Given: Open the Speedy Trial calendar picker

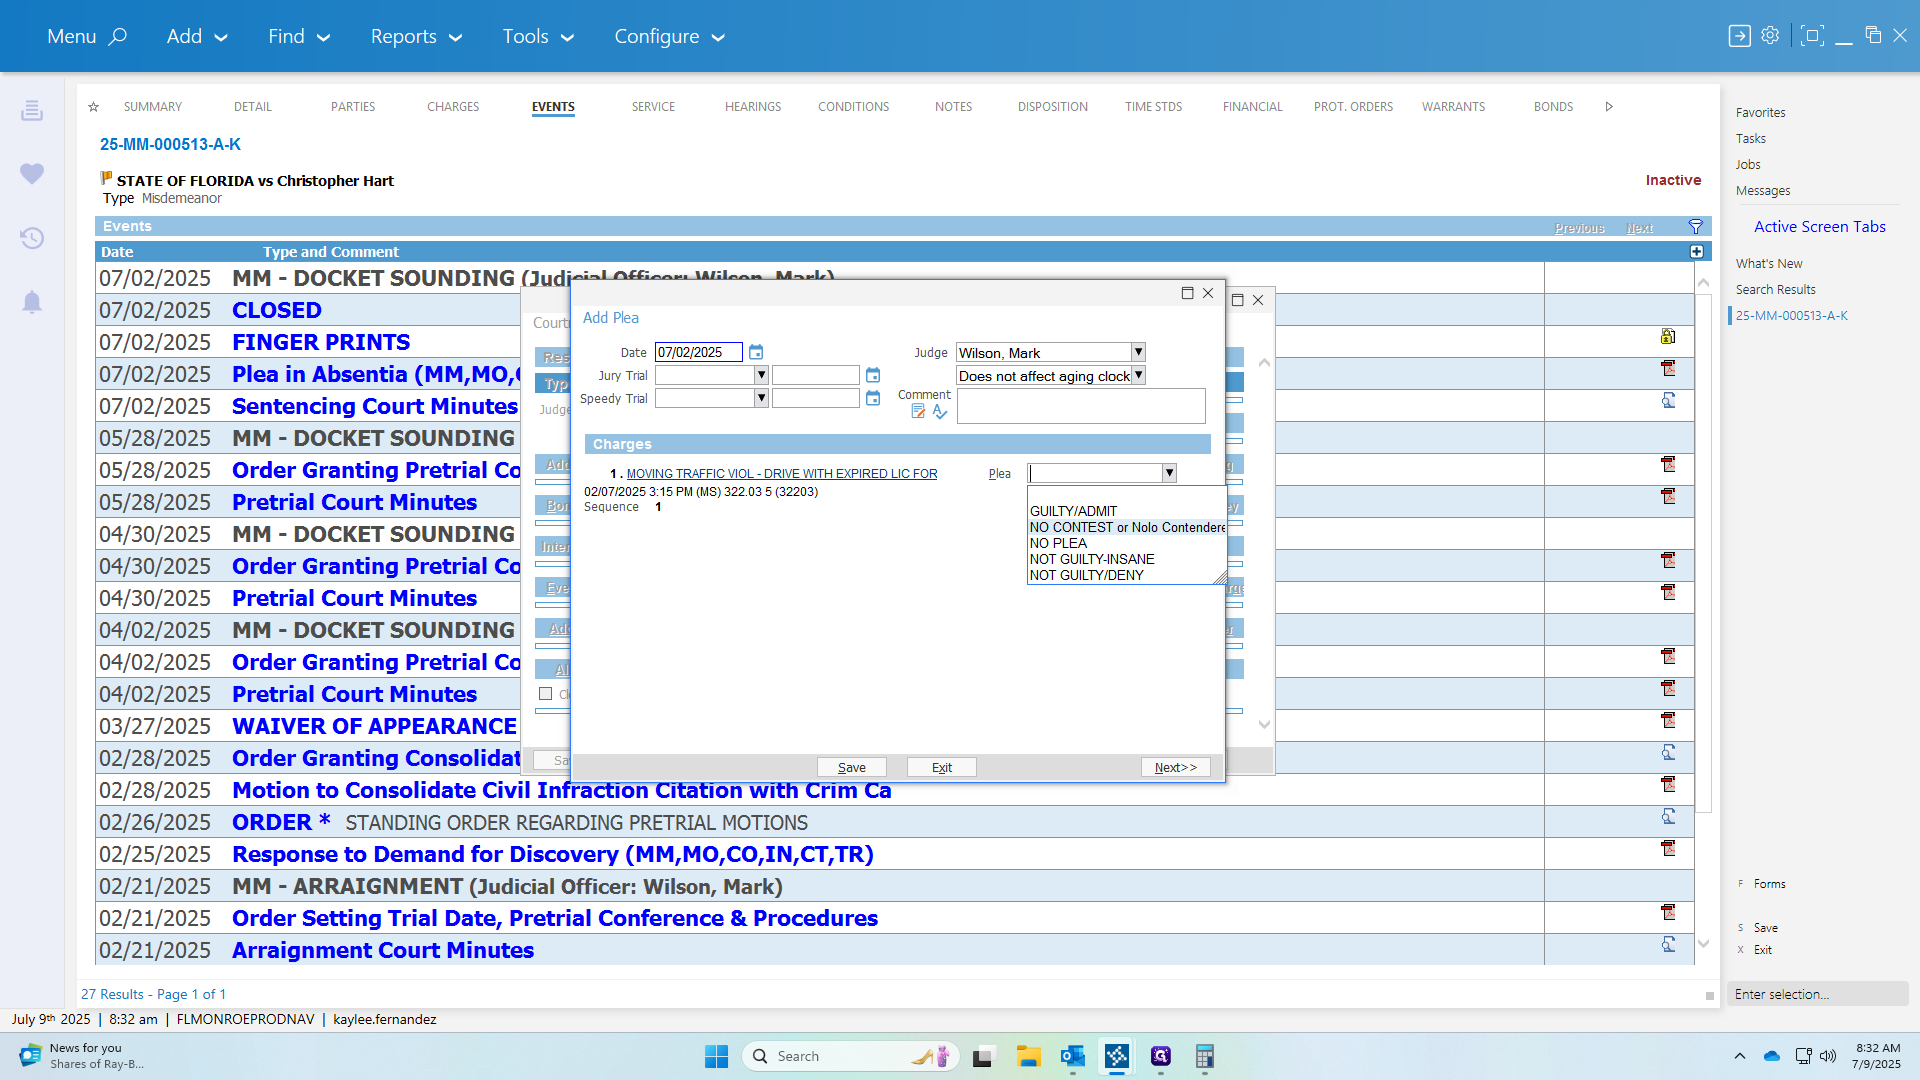Looking at the screenshot, I should [873, 398].
